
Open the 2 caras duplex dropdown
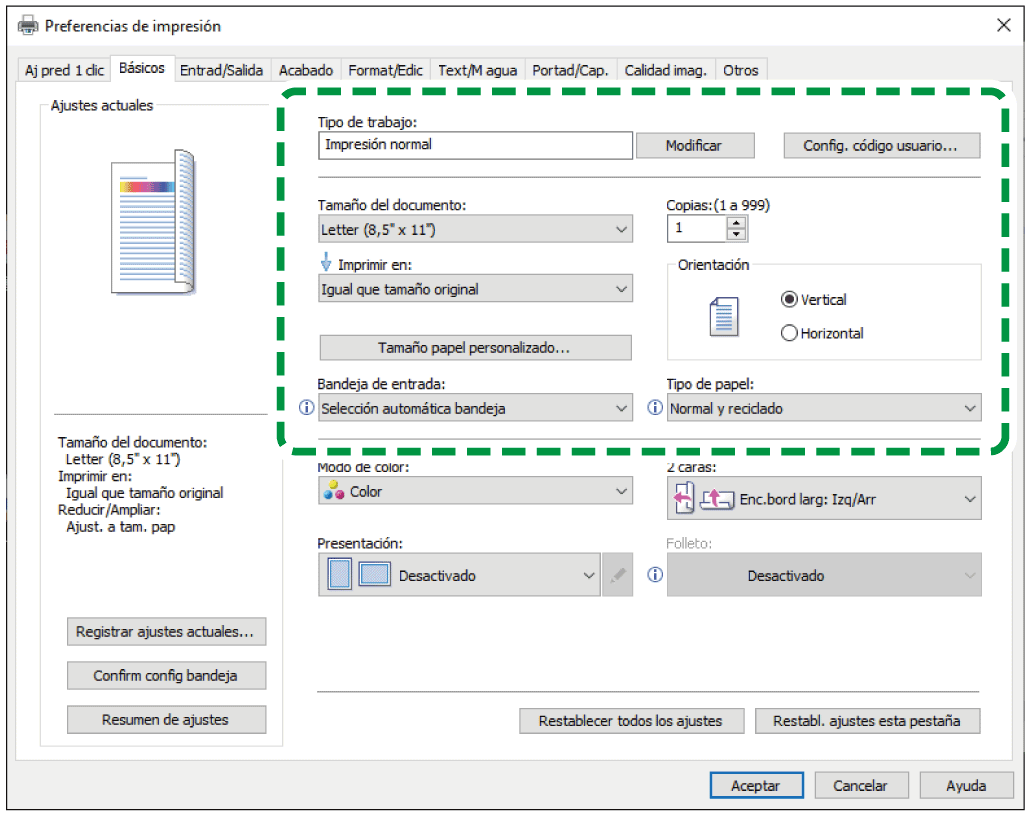coord(824,499)
